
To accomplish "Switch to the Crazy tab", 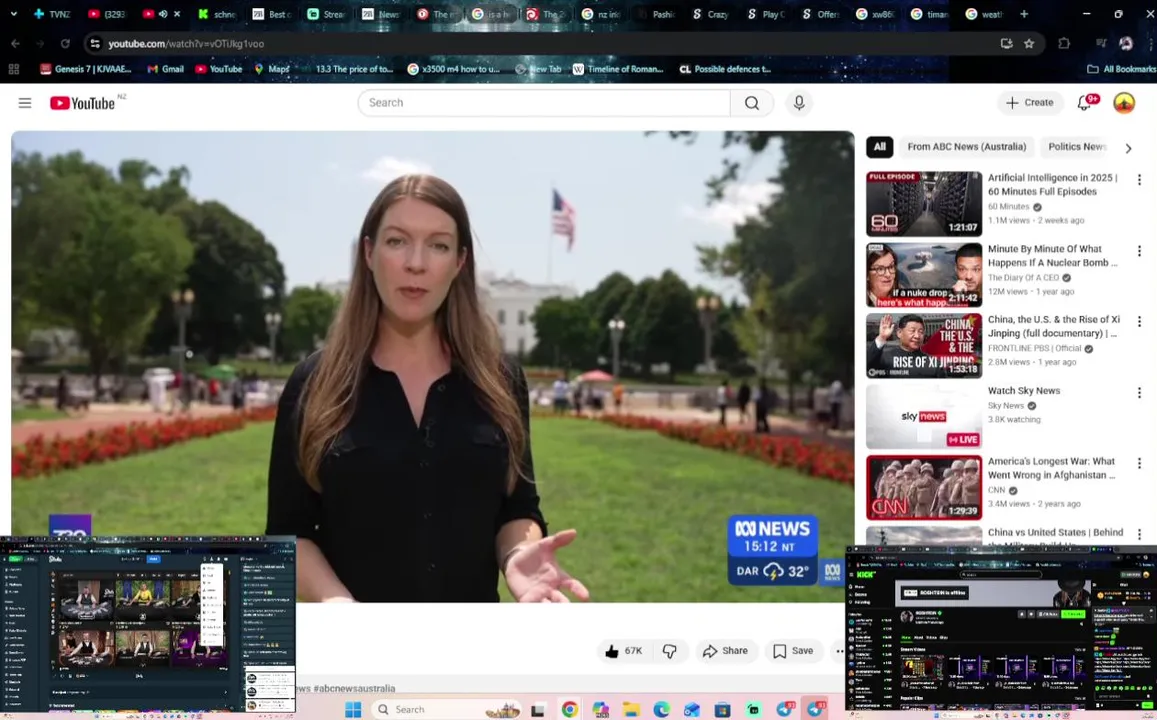I will pyautogui.click(x=711, y=14).
